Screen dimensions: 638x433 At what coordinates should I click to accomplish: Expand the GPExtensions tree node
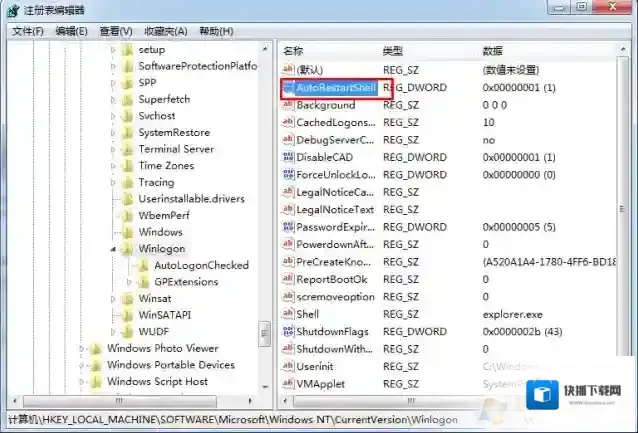[x=128, y=282]
